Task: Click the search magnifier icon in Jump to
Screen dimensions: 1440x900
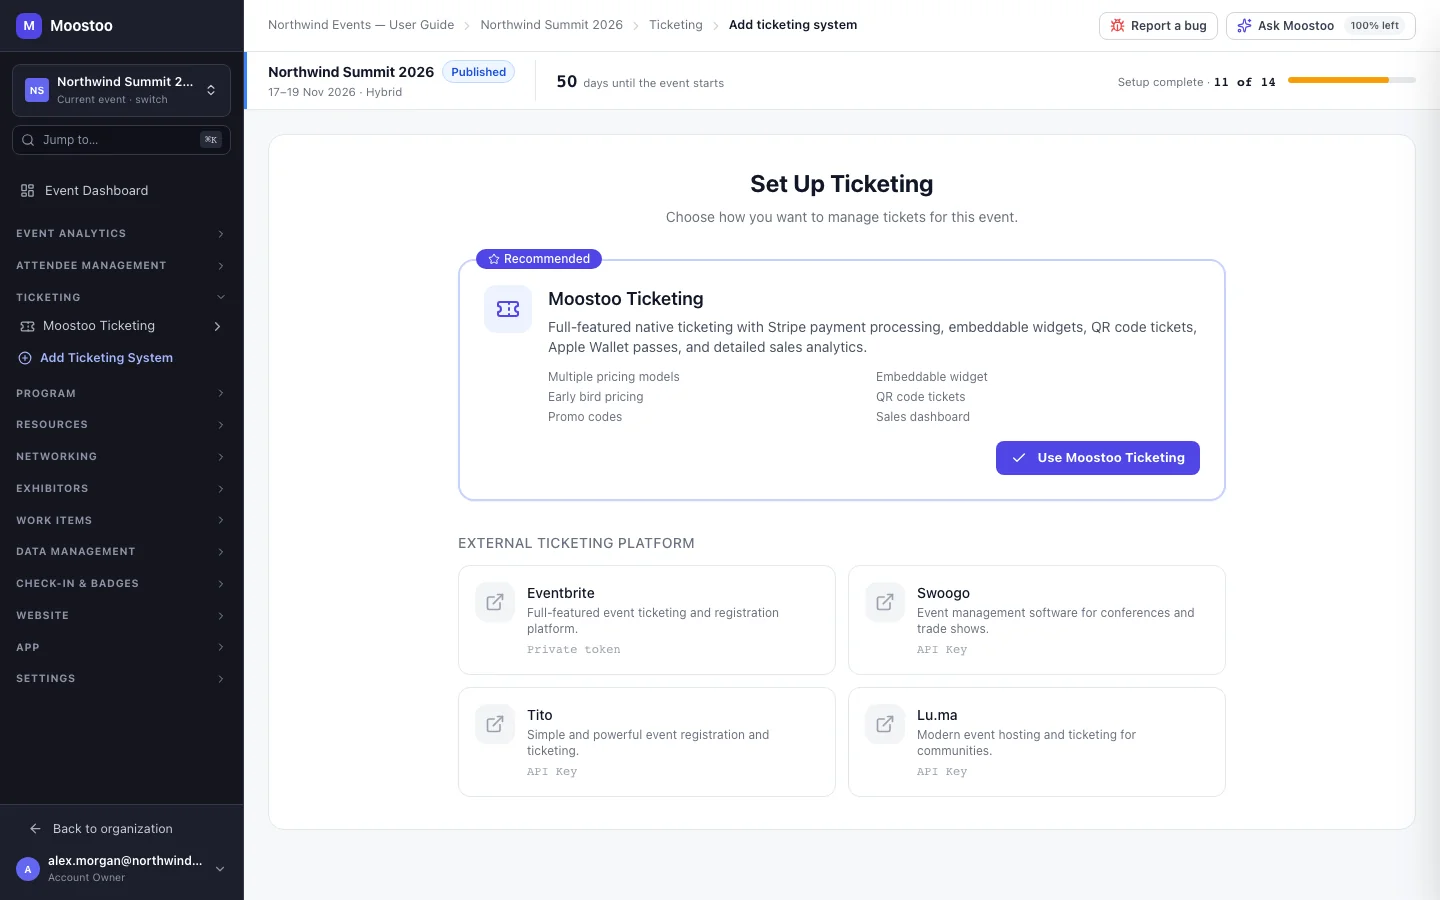Action: [x=28, y=140]
